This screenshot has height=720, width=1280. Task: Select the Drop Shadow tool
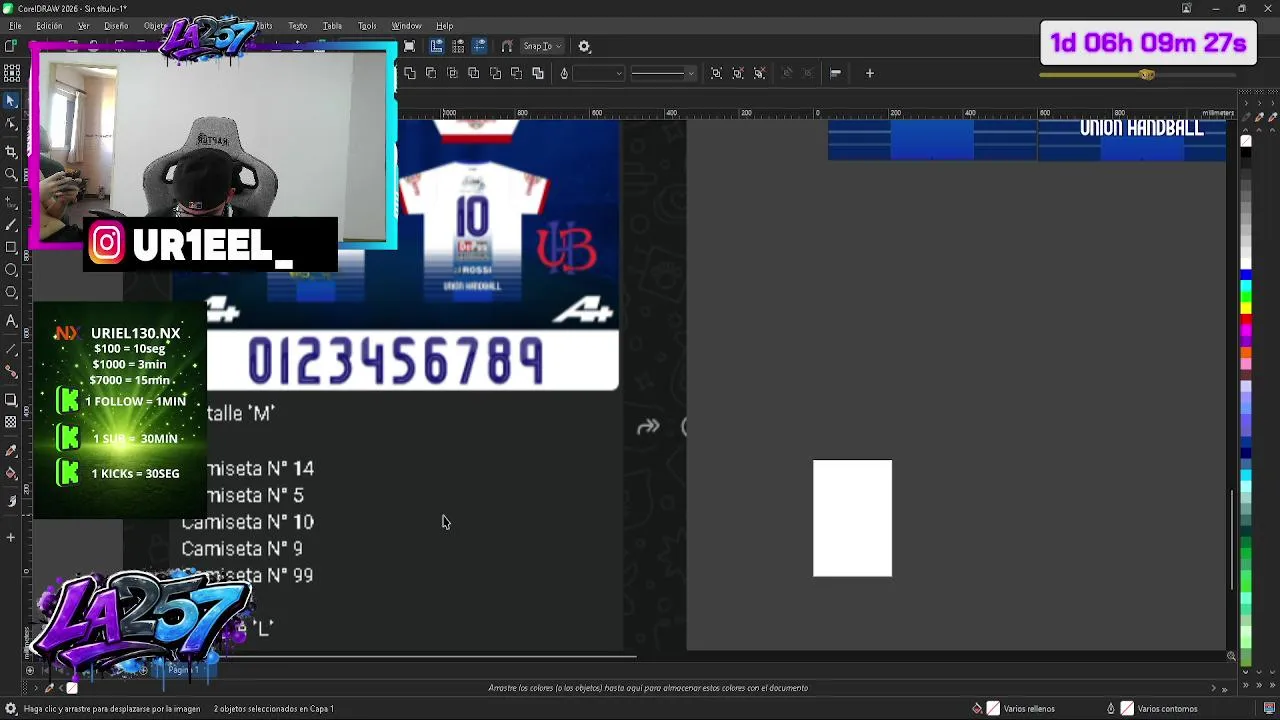11,400
